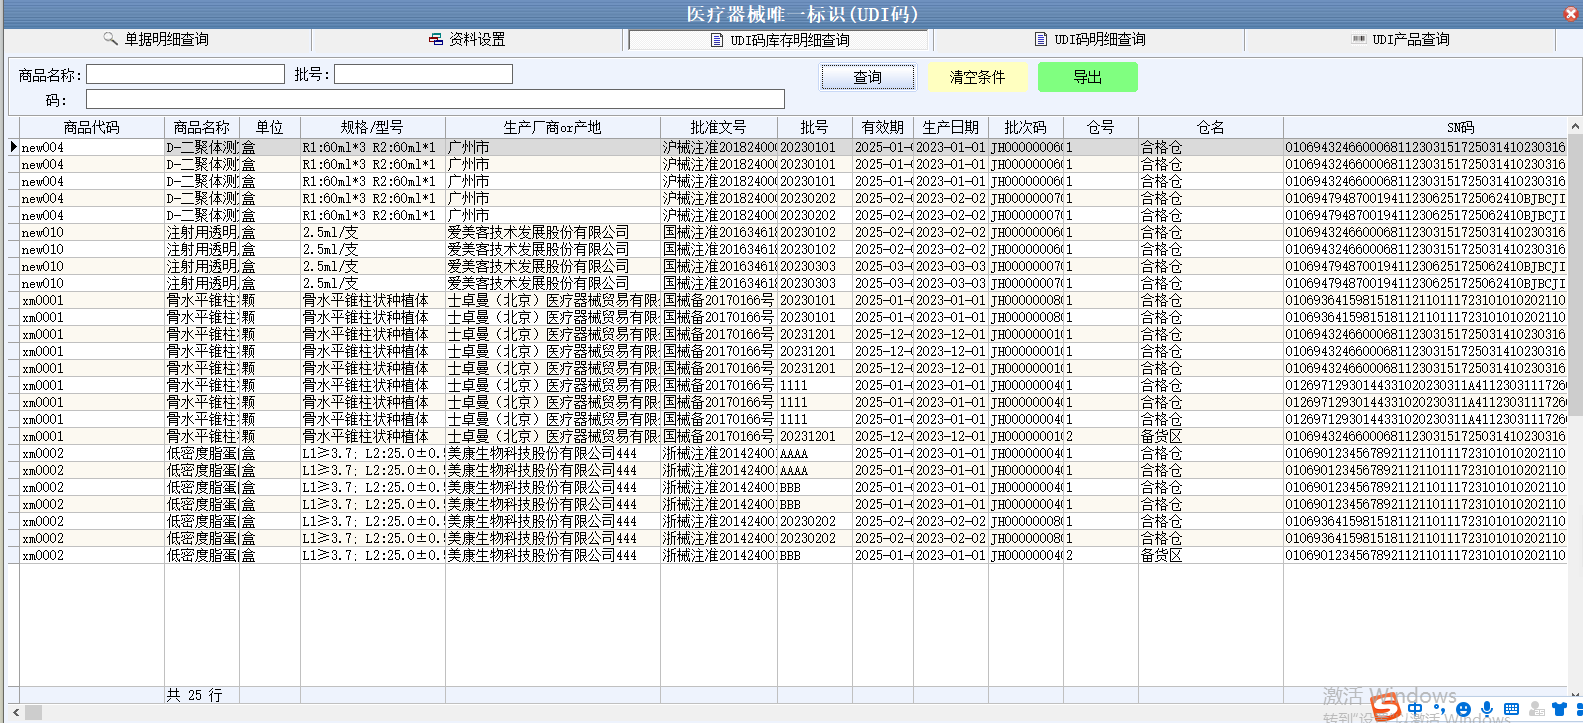Click the horizontal scrollbar left arrow

13,712
